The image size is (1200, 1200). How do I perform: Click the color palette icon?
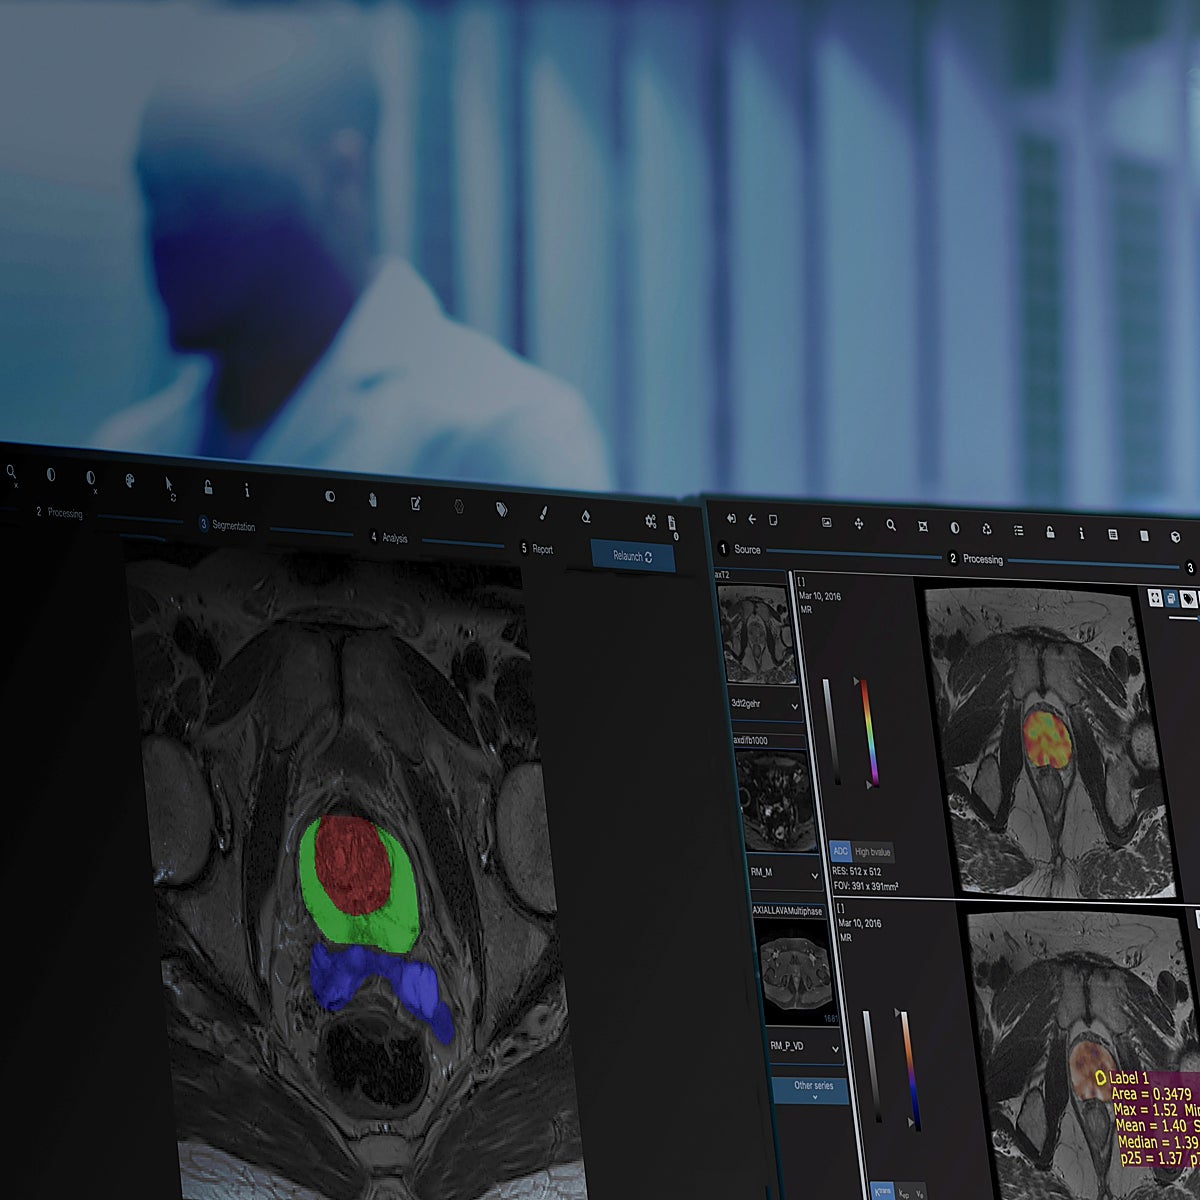coord(129,481)
